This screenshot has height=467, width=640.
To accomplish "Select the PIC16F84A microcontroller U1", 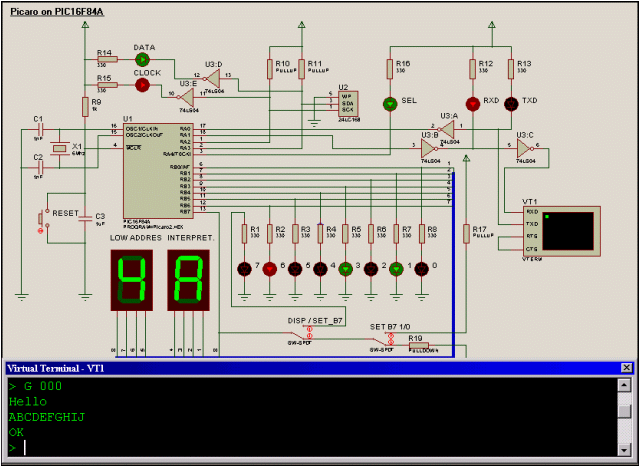I will pyautogui.click(x=158, y=171).
